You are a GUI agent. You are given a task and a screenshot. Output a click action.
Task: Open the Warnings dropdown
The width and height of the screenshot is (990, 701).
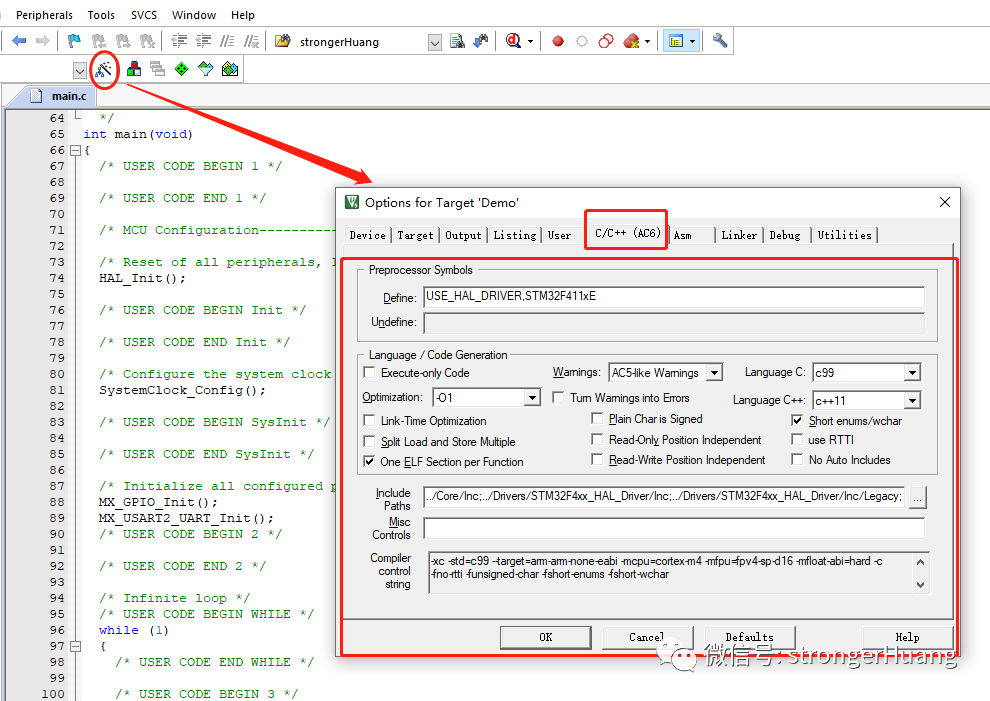tap(714, 373)
